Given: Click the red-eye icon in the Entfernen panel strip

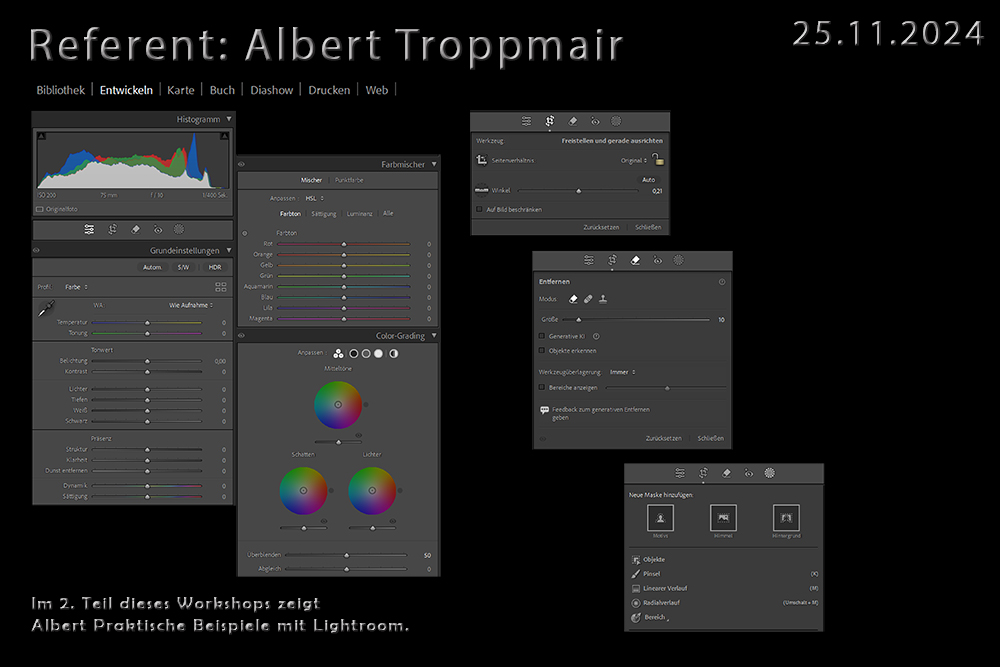Looking at the screenshot, I should 658,260.
